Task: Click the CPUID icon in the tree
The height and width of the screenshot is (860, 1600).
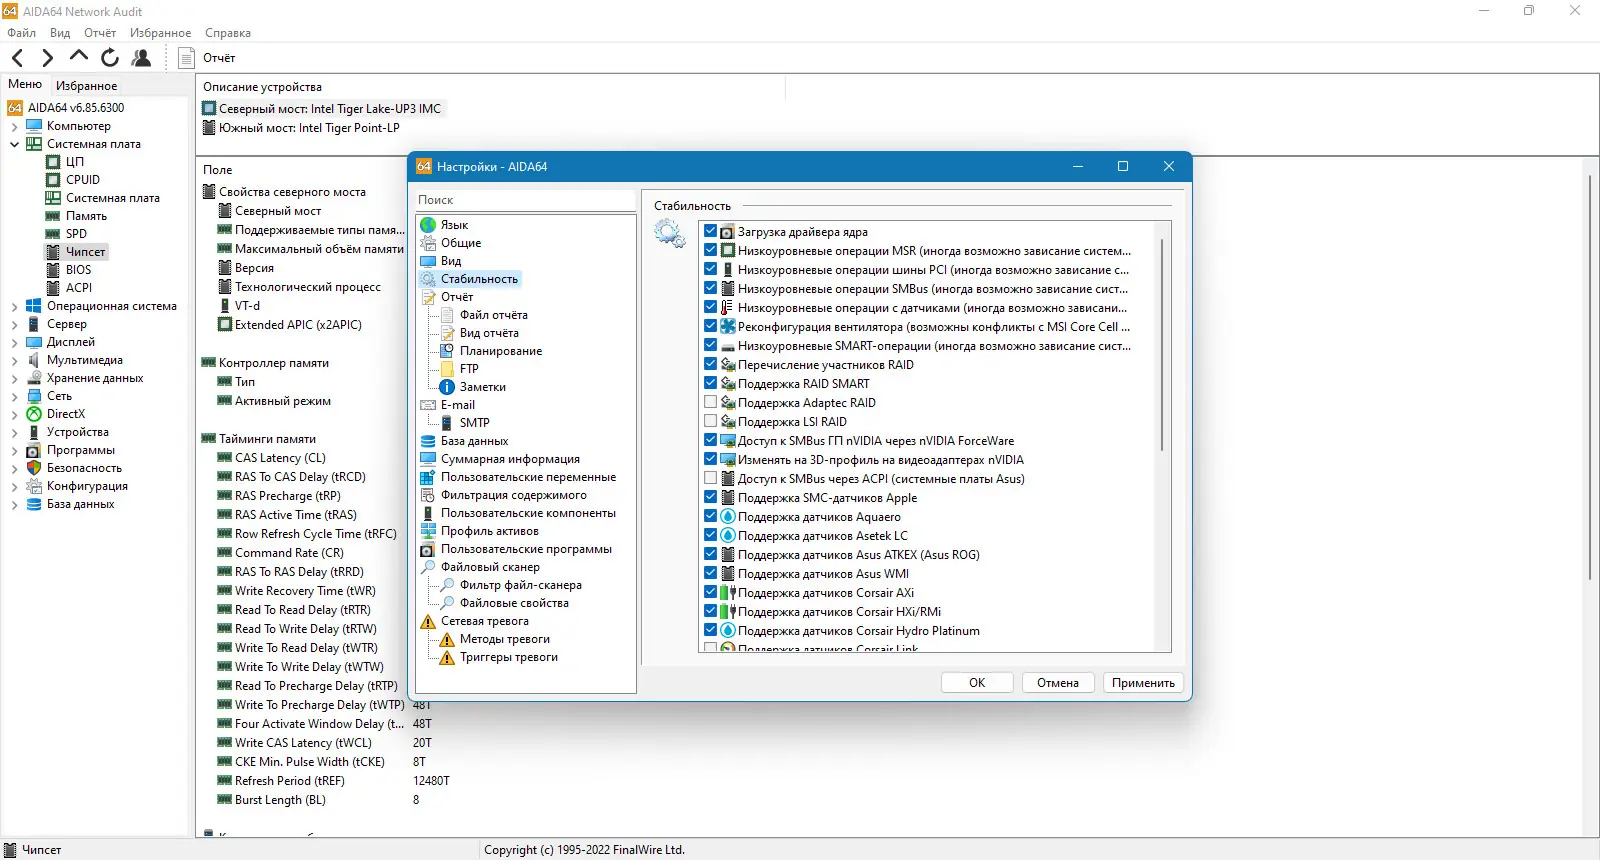Action: pos(53,180)
